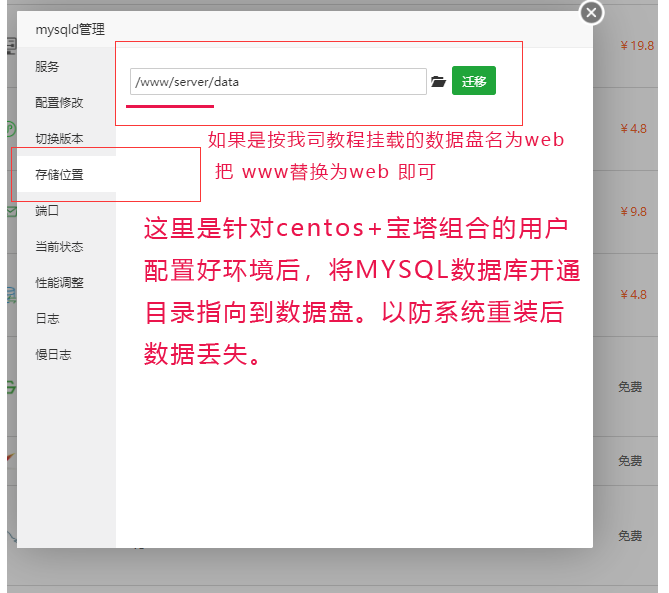
Task: View 当前状态 in the sidebar
Action: [59, 247]
